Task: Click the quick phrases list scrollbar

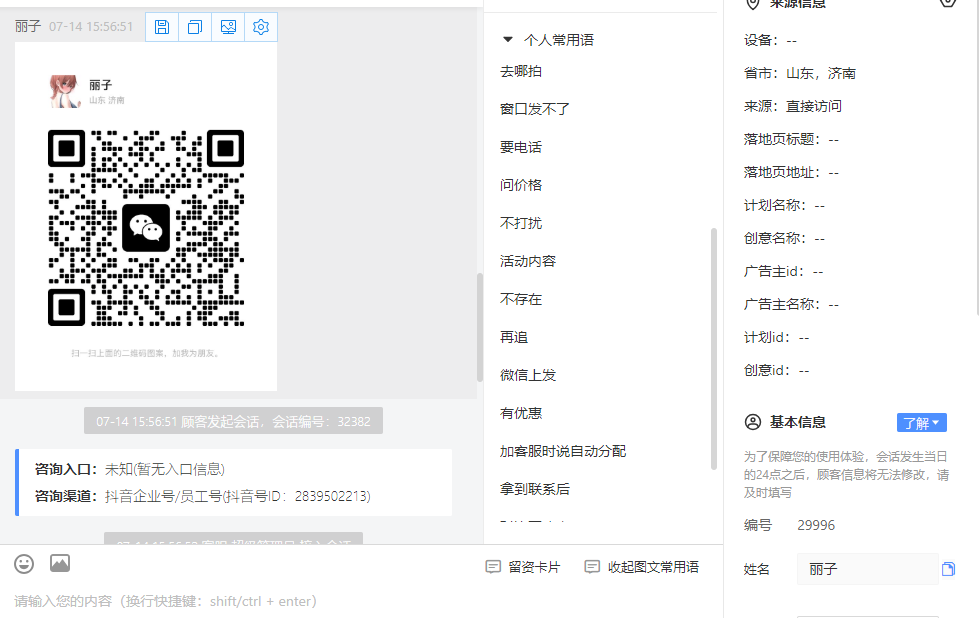Action: coord(714,348)
